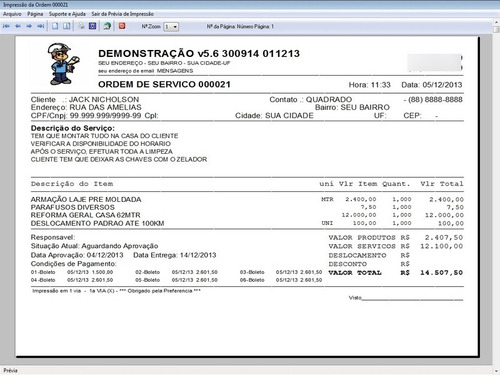Click the date 05/12/2013 in header
This screenshot has width=500, height=375.
coord(442,85)
